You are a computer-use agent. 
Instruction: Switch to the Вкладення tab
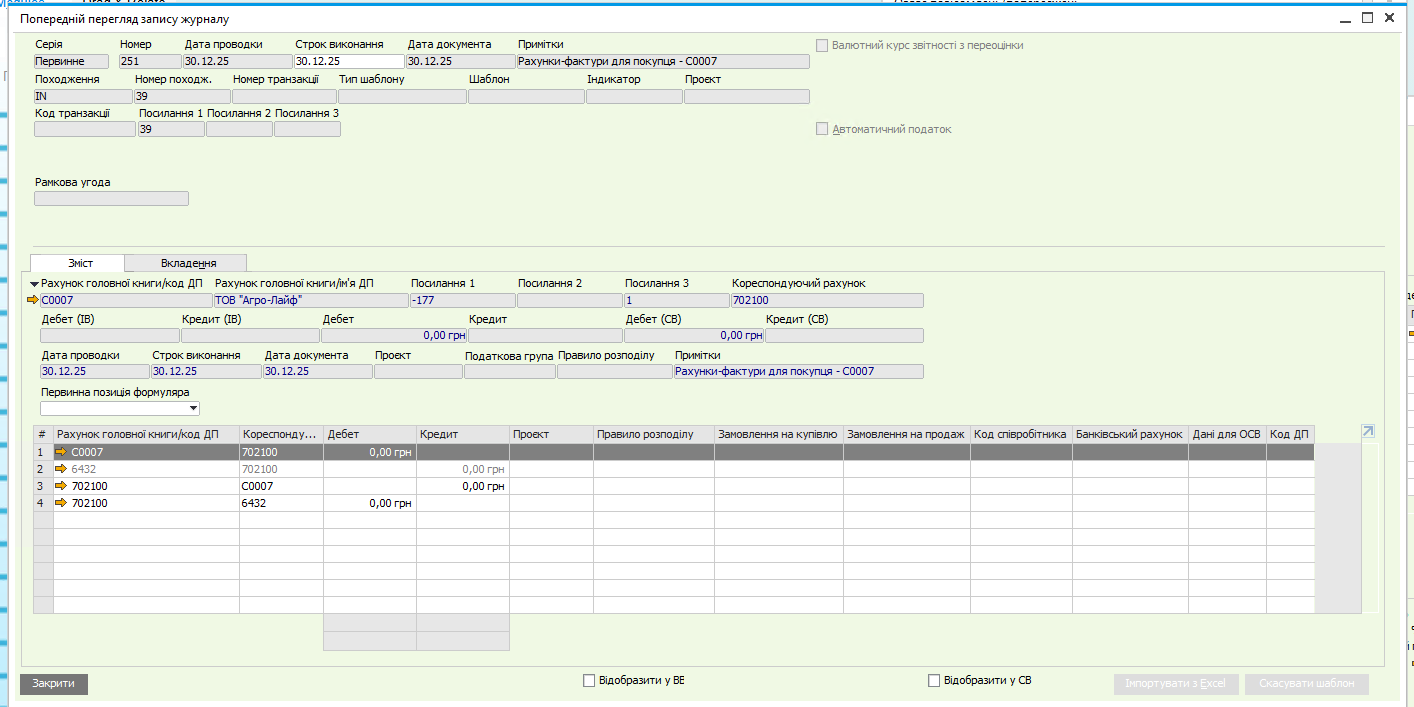[188, 263]
